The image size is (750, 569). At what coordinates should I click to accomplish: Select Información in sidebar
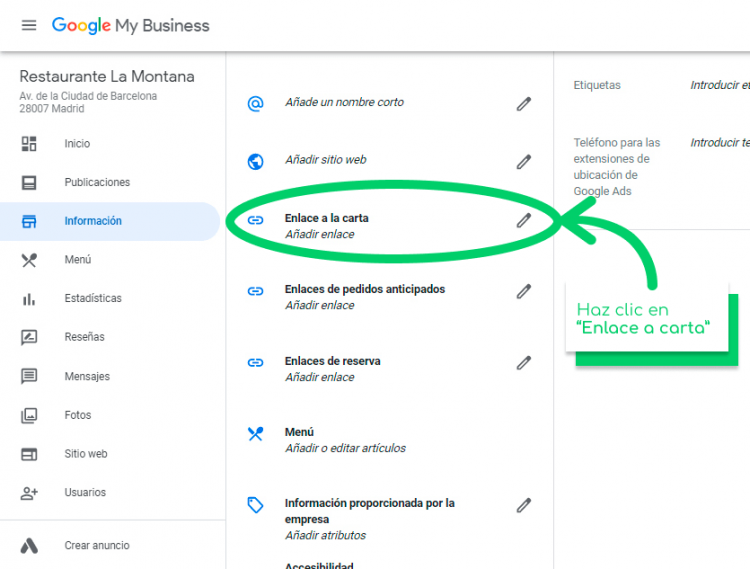pos(110,221)
